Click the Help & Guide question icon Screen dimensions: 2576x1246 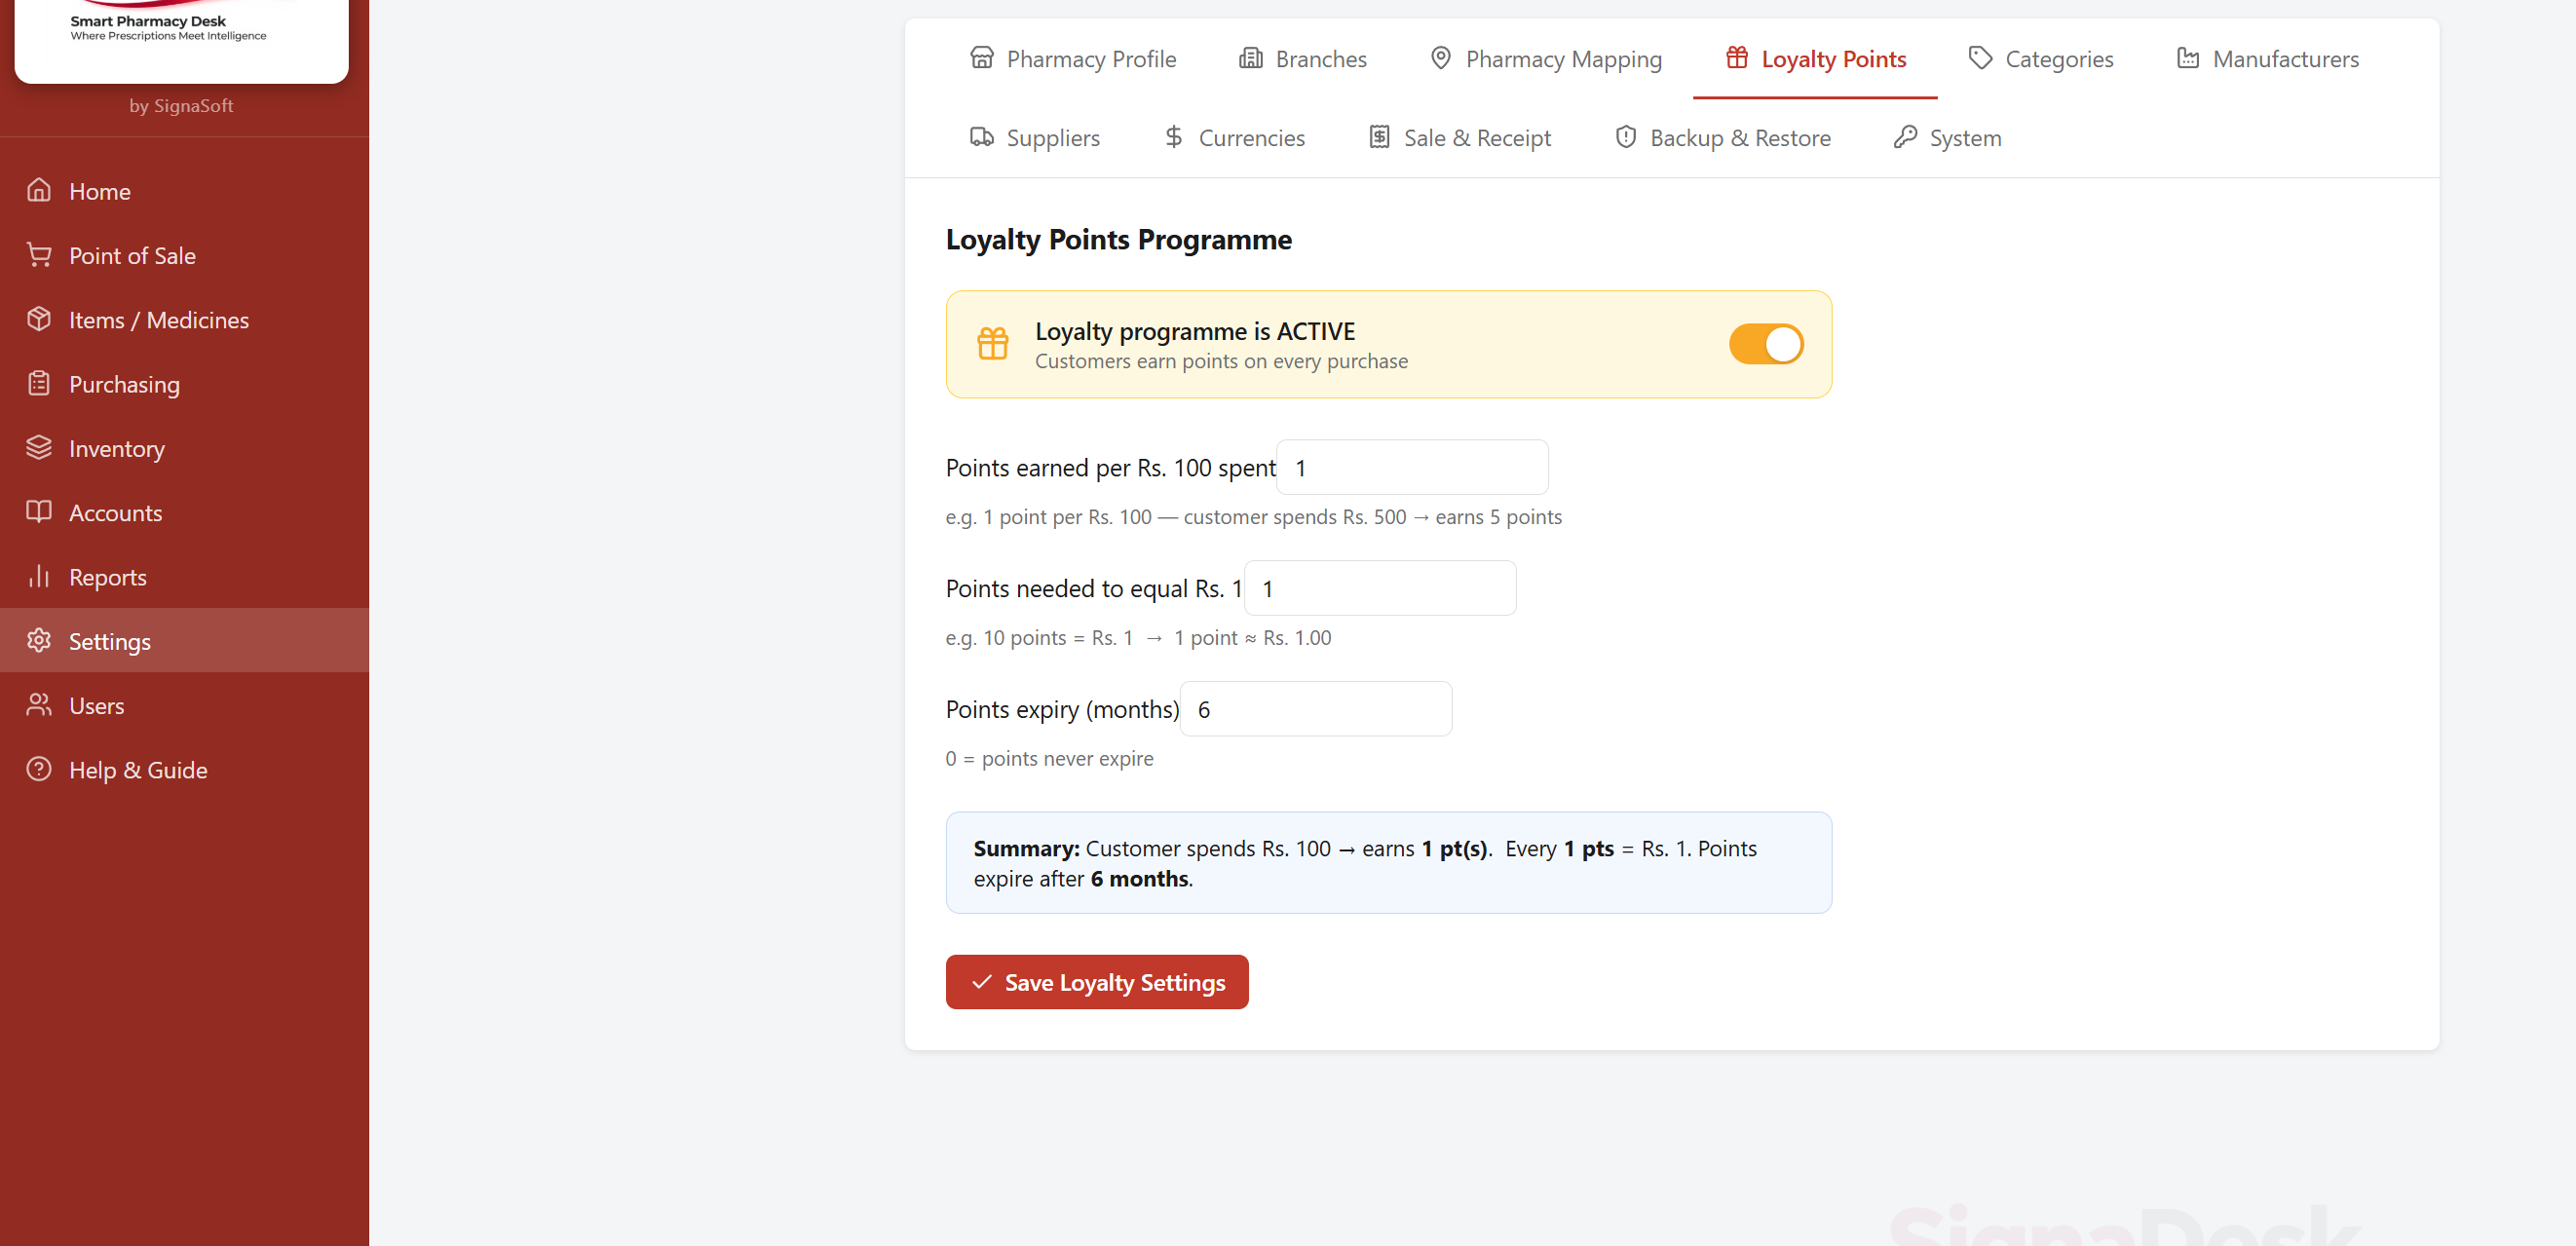pyautogui.click(x=39, y=769)
